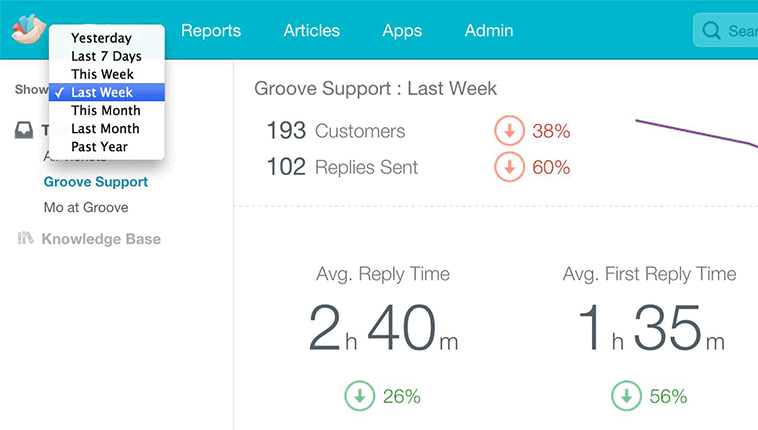Select This Week in the dropdown

coord(102,74)
